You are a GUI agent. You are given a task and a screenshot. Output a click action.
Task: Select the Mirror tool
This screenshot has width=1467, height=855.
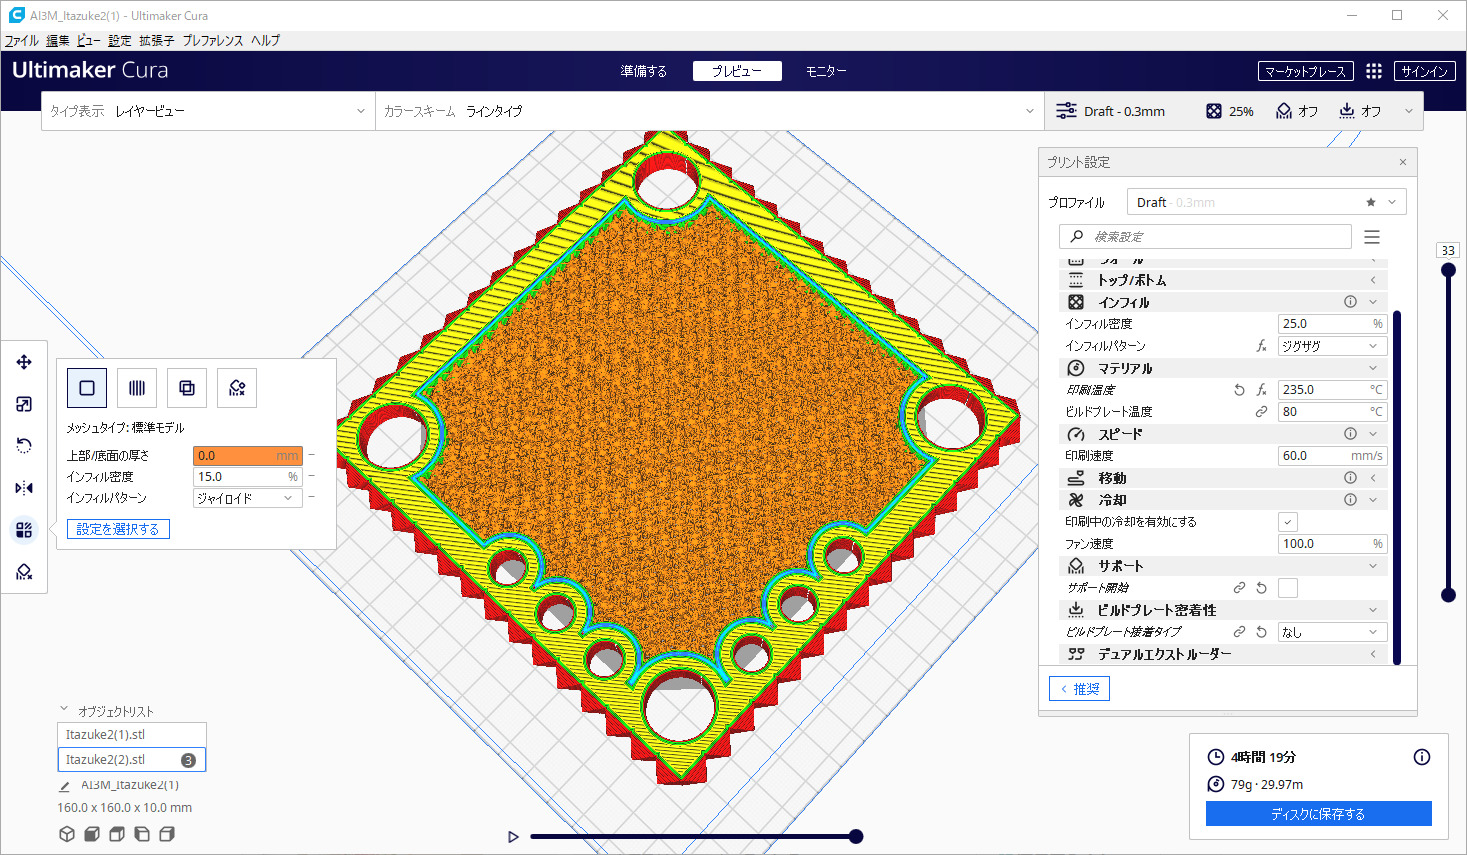24,488
